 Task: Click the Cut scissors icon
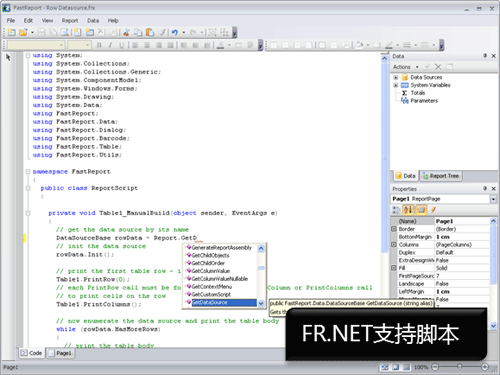click(x=126, y=32)
